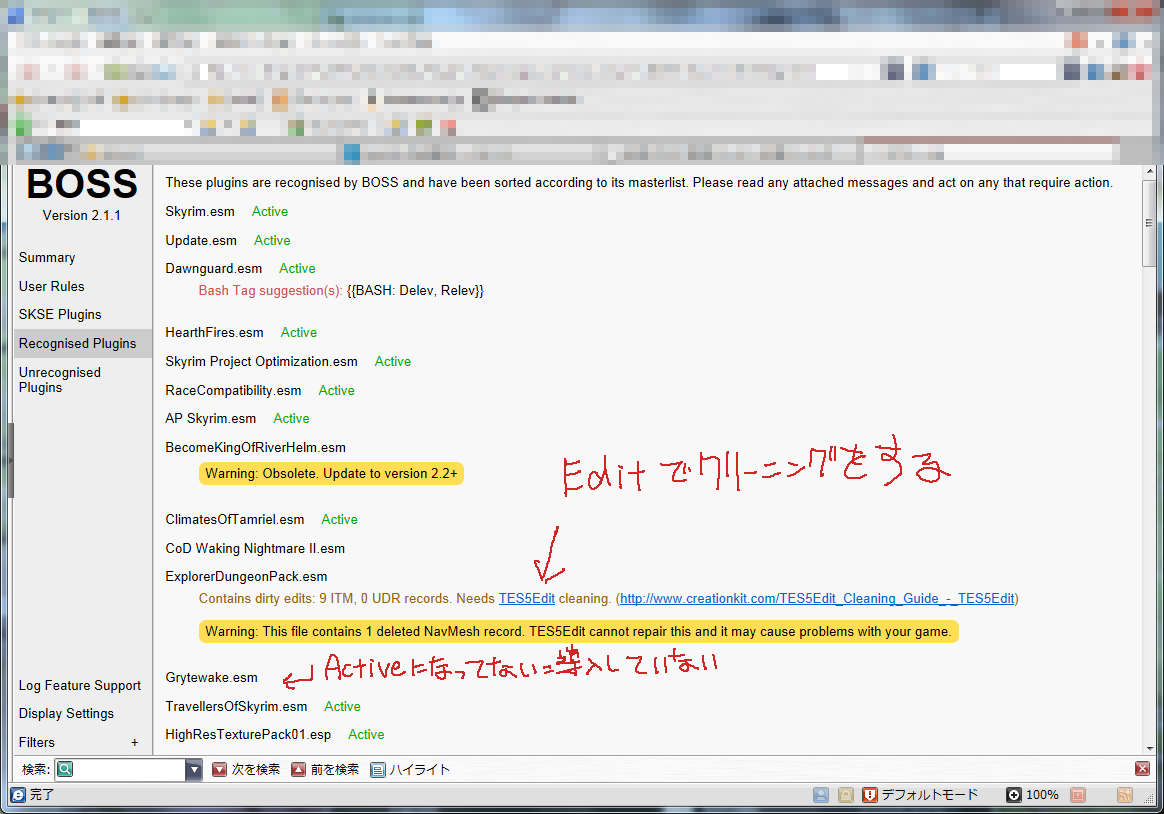Viewport: 1164px width, 814px height.
Task: Click the zoom plus icon beside 100%
Action: tap(1013, 795)
